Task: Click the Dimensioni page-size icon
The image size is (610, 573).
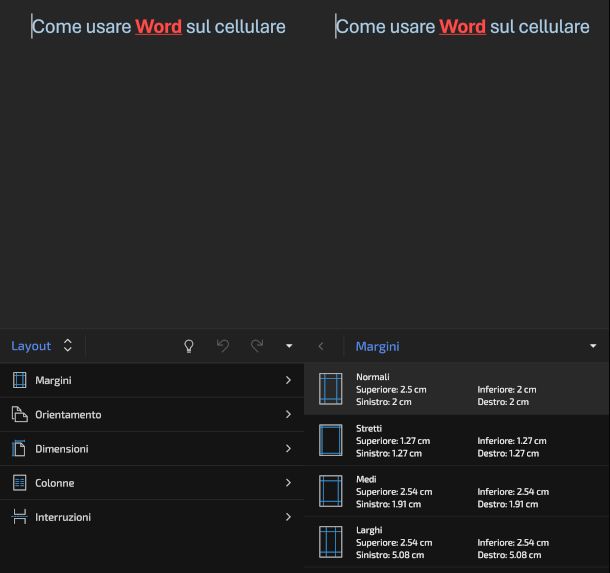Action: (x=19, y=449)
